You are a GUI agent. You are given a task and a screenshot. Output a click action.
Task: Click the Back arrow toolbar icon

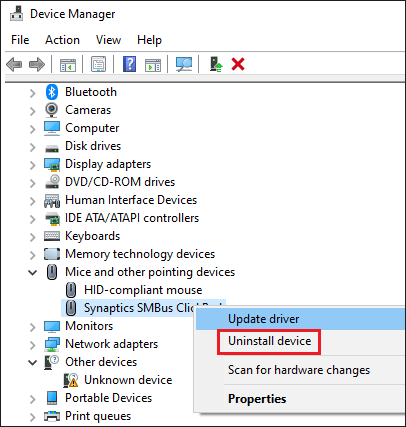pos(14,64)
